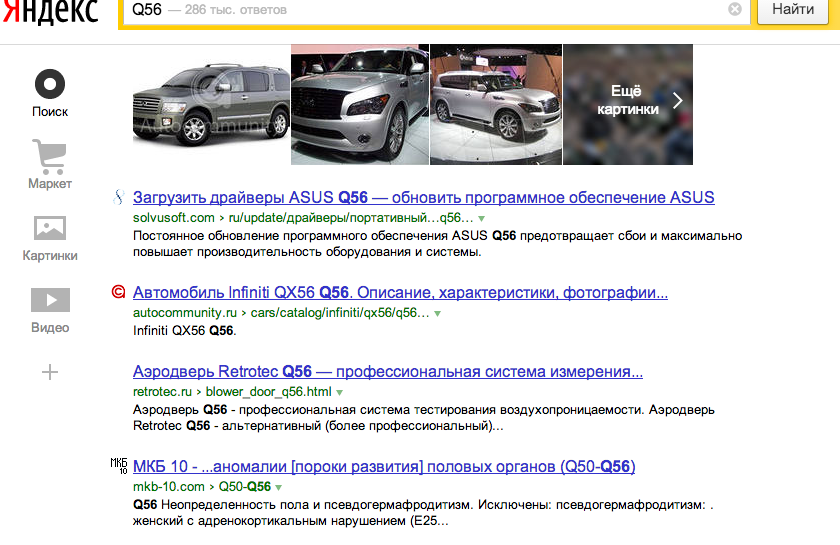The height and width of the screenshot is (545, 840).
Task: Click the Картинки label in sidebar
Action: tap(50, 256)
